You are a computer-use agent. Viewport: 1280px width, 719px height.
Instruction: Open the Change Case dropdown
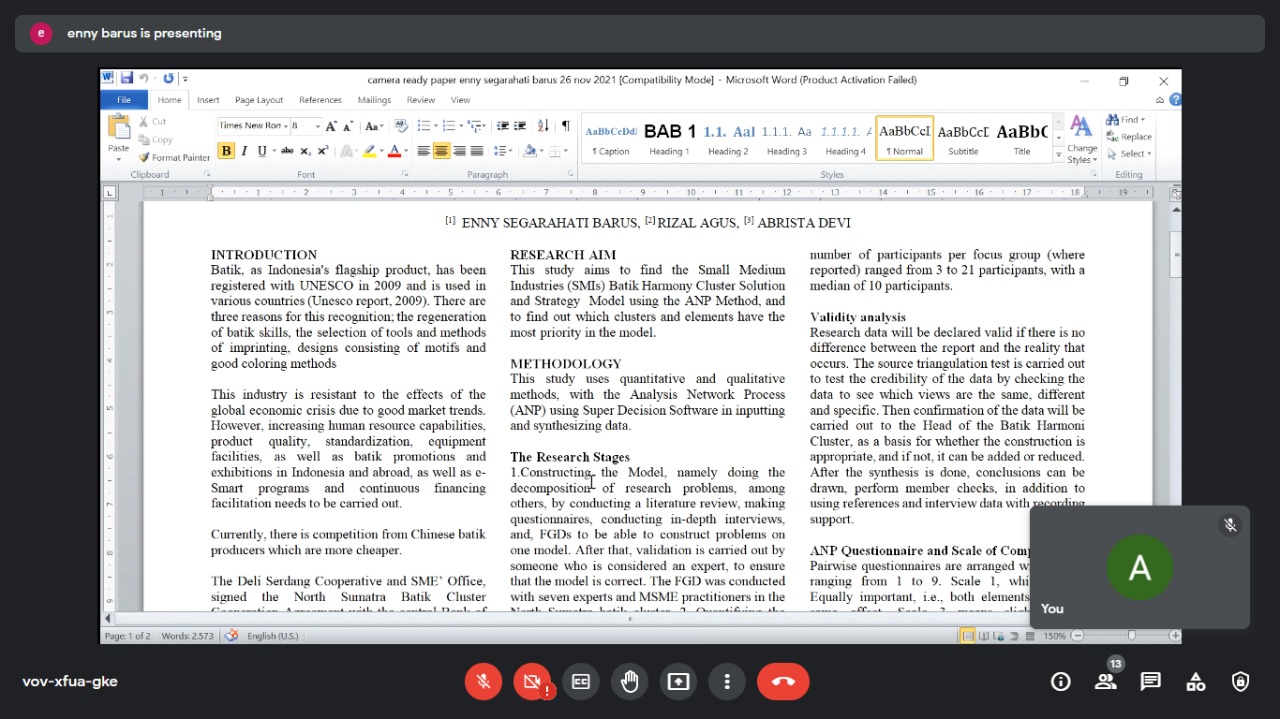tap(374, 126)
